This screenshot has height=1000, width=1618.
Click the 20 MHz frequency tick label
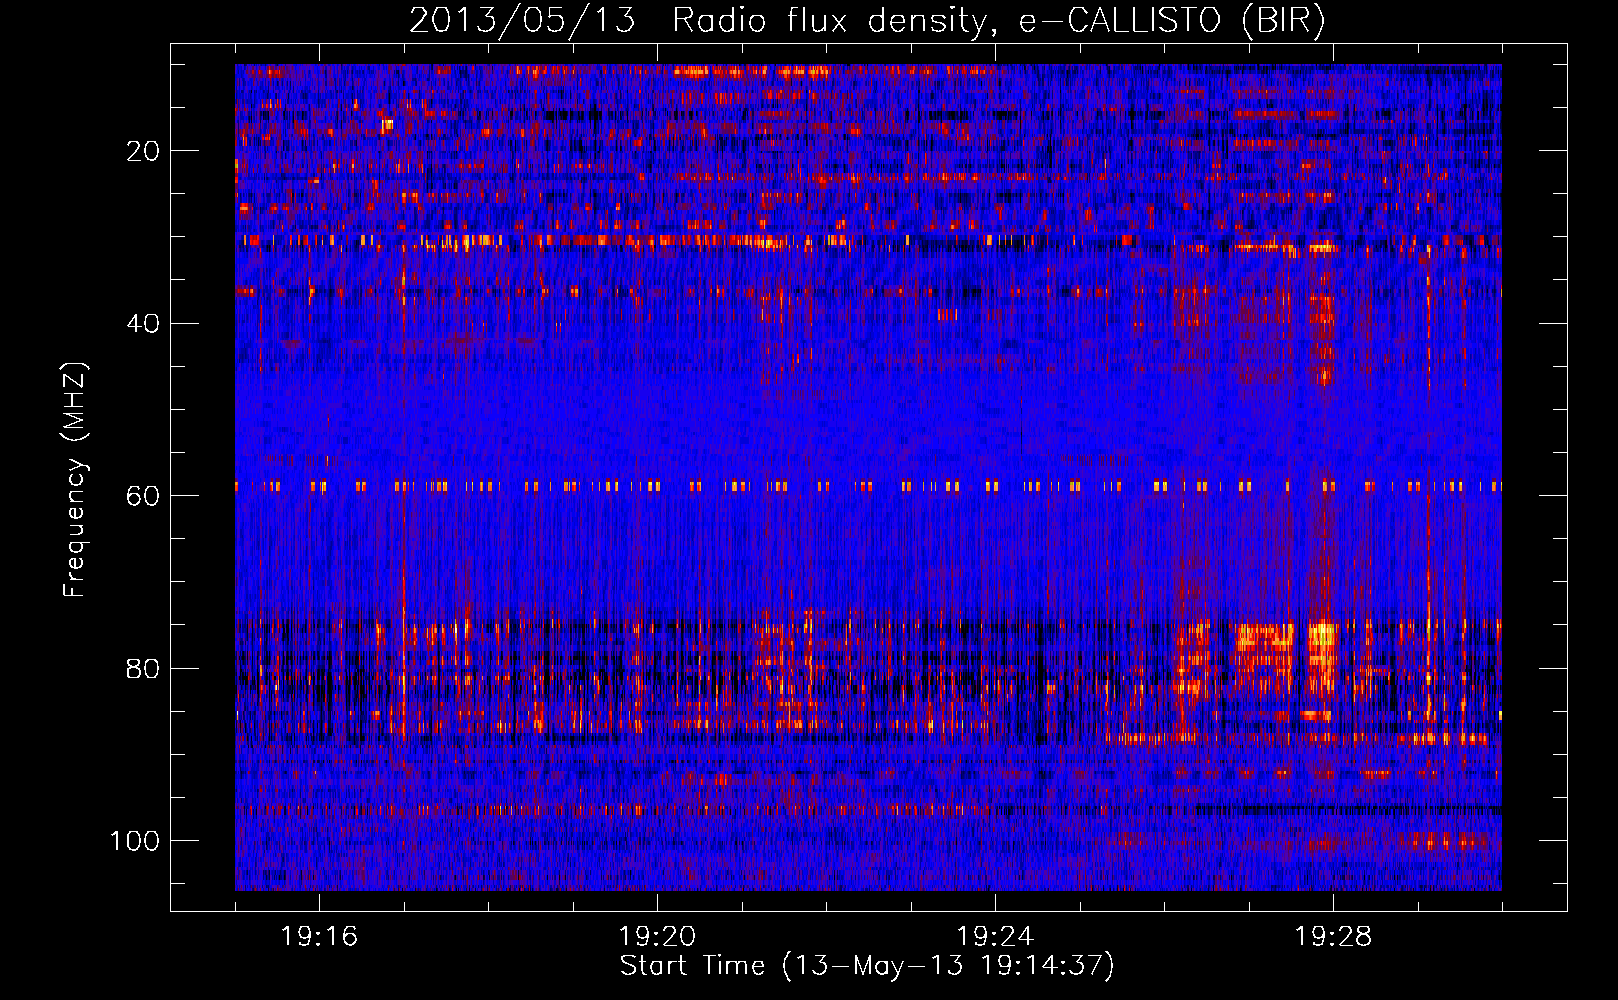coord(143,151)
